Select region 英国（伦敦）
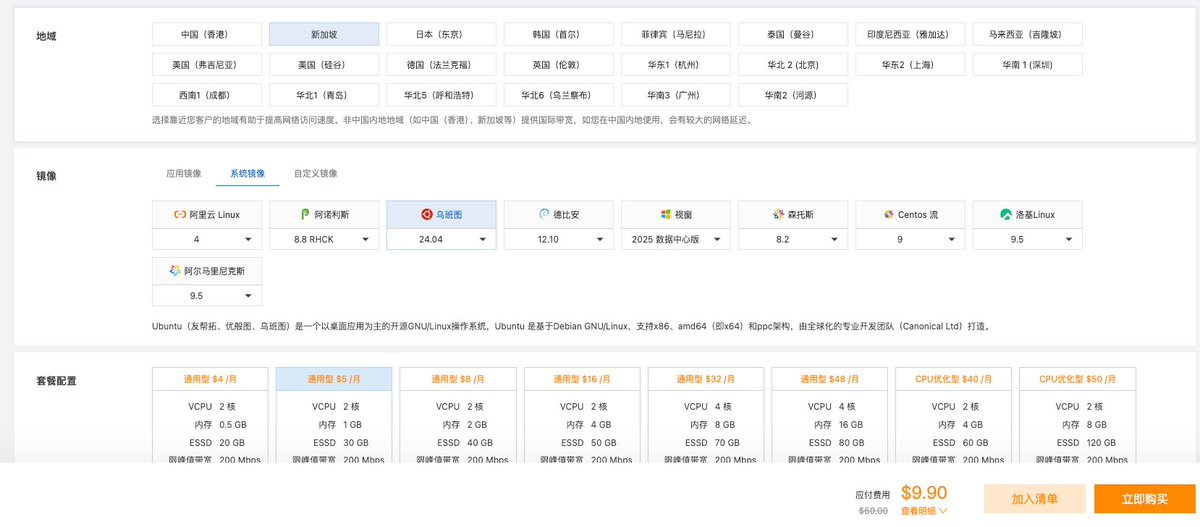Screen dimensions: 1200x527 559,65
